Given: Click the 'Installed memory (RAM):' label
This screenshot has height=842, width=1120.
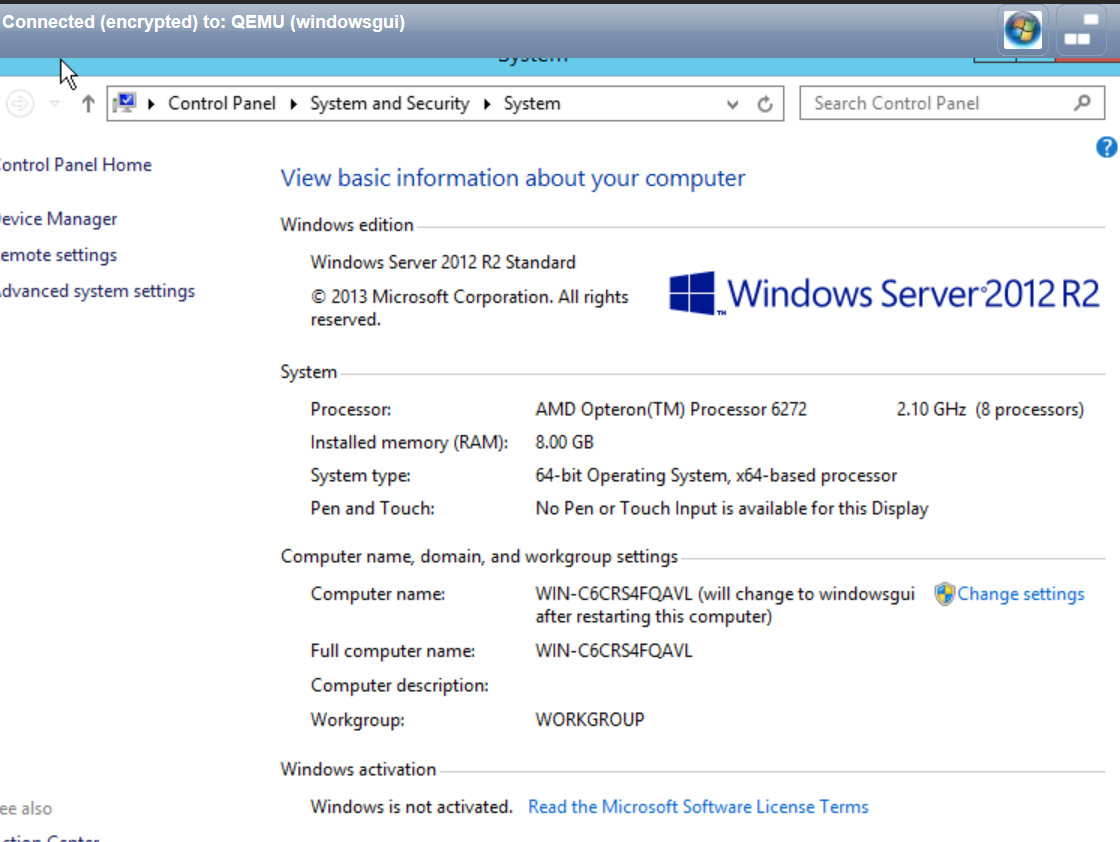Looking at the screenshot, I should 409,443.
